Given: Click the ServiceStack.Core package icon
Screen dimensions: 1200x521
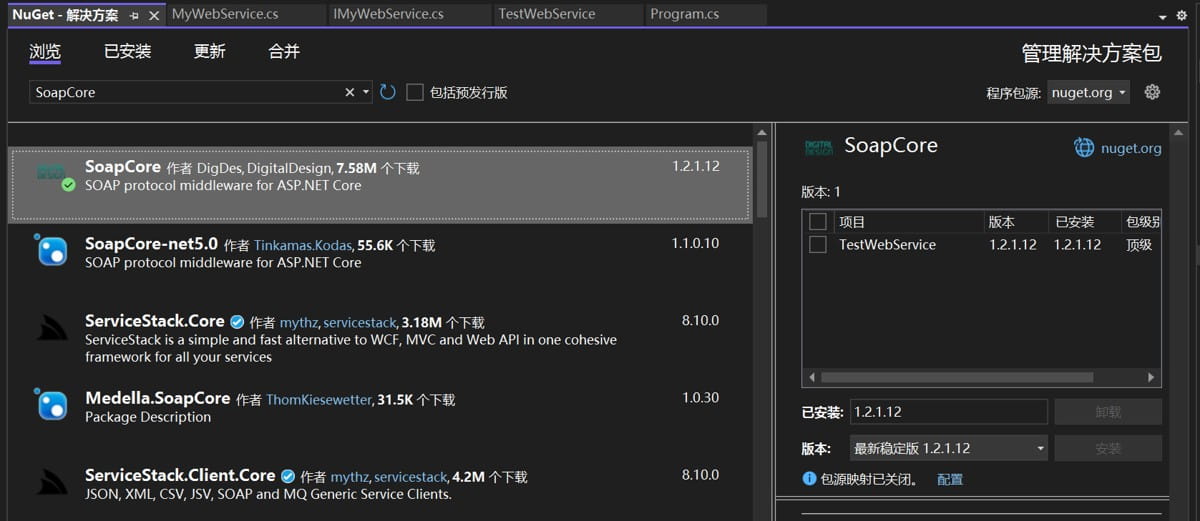Looking at the screenshot, I should (52, 328).
